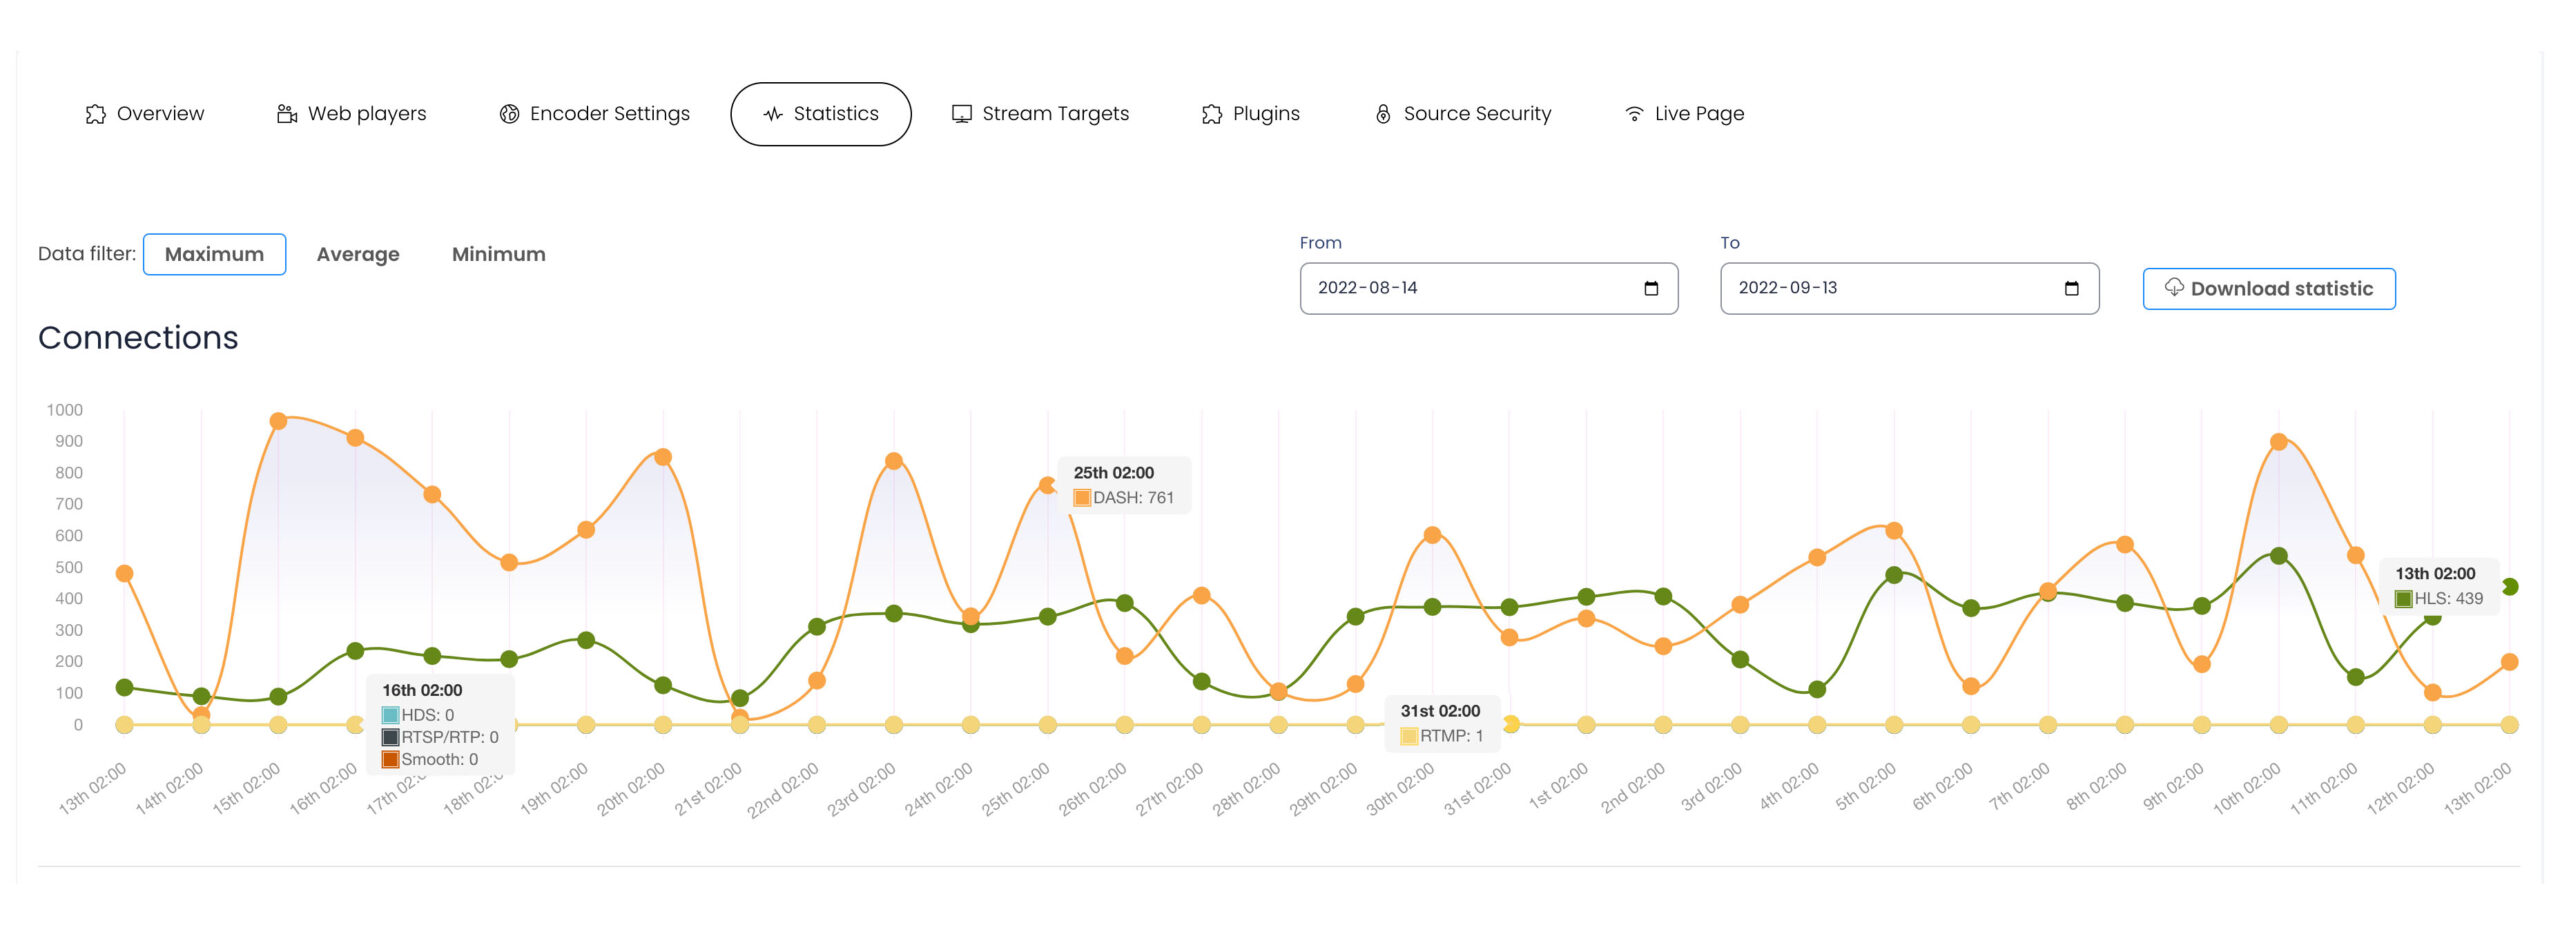Click the Live Page wifi icon
Screen dimensions: 2560x932
[x=1634, y=114]
